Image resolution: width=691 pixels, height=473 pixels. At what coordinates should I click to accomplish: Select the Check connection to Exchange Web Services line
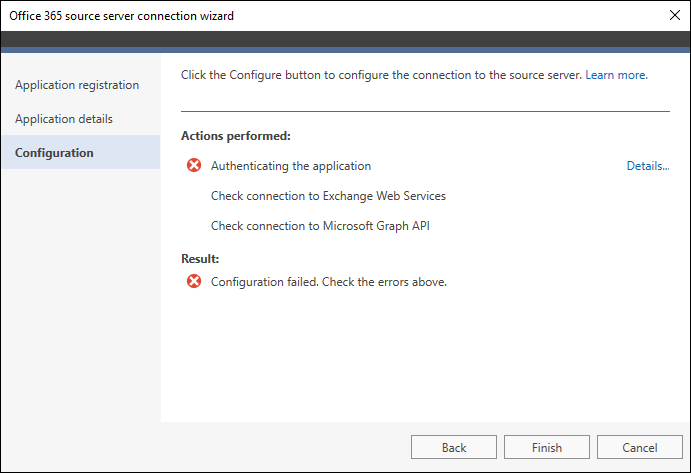(328, 196)
